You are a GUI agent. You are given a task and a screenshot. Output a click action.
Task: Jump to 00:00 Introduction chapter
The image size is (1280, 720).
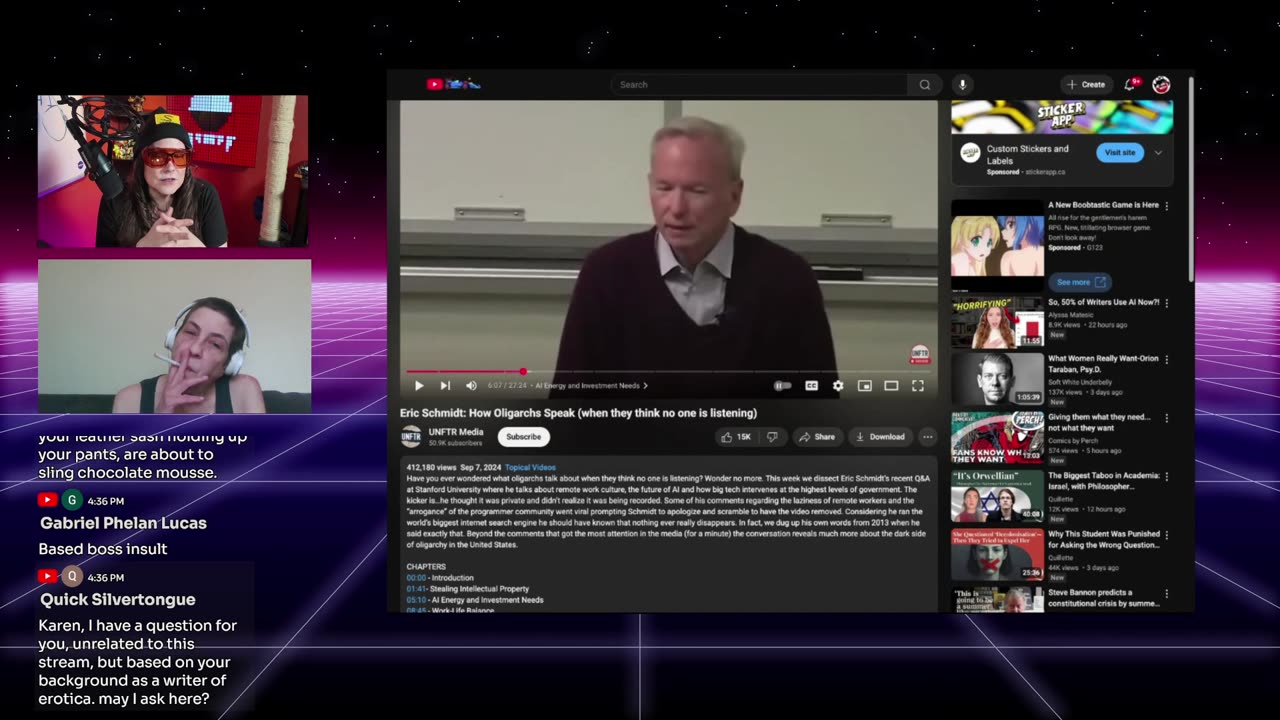pyautogui.click(x=416, y=578)
